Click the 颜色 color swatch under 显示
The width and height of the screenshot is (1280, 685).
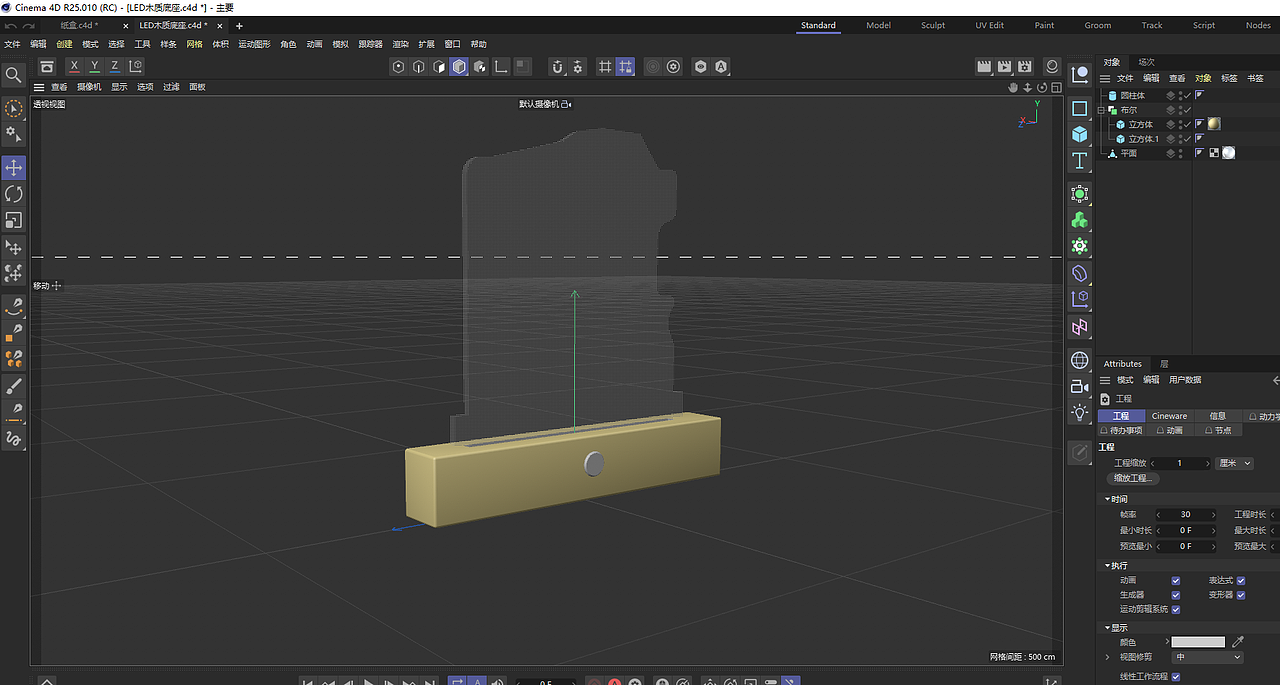(1196, 641)
